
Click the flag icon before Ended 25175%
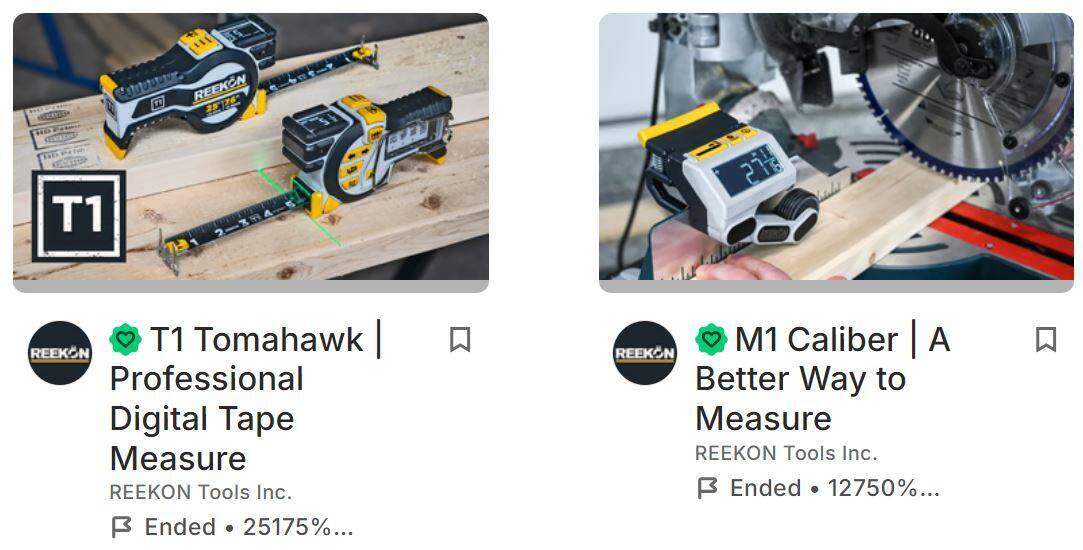tap(122, 527)
